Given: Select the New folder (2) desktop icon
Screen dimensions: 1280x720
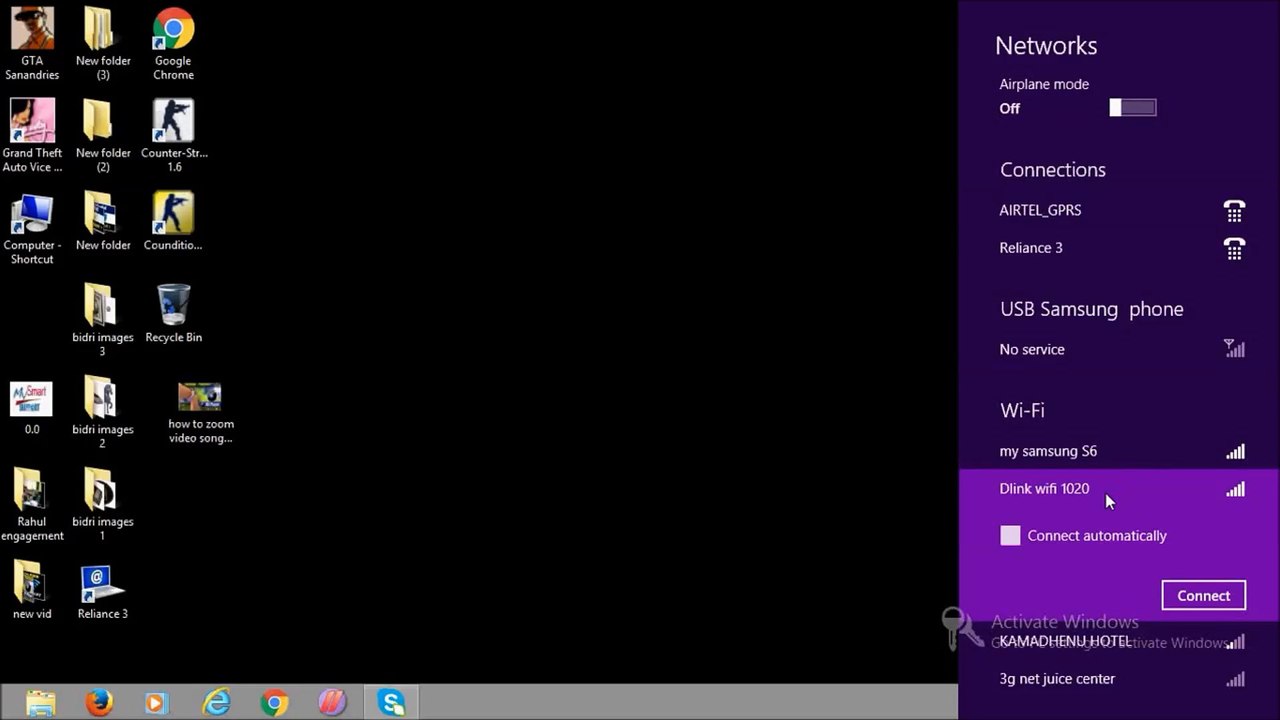Looking at the screenshot, I should pyautogui.click(x=103, y=136).
